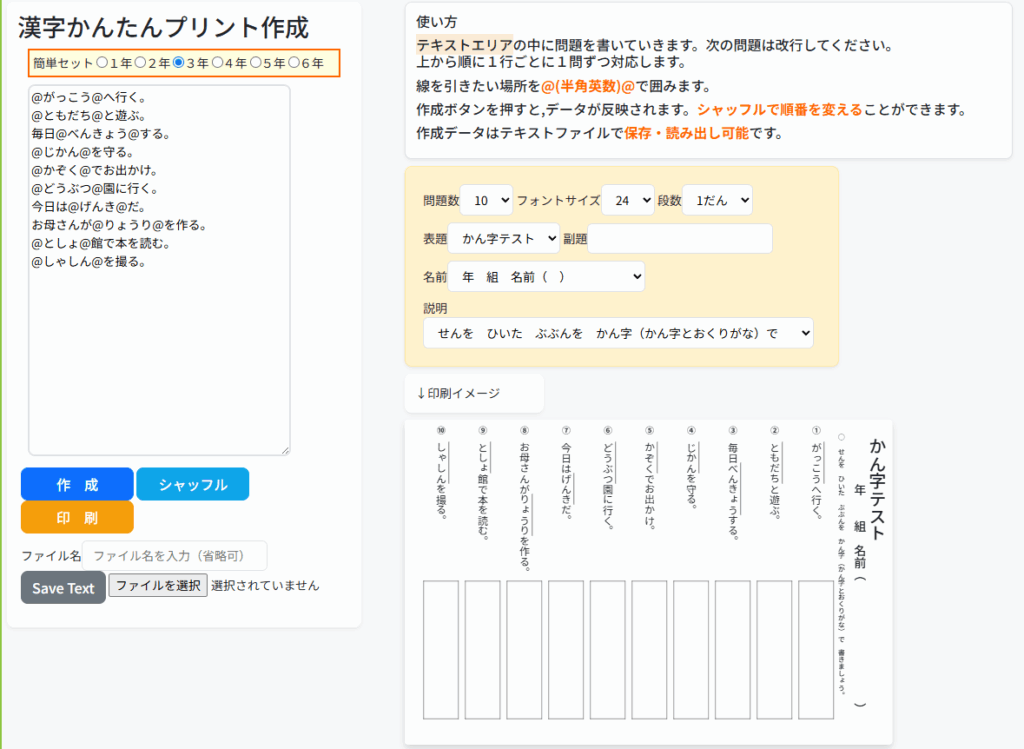Click the orange 印刷 button
This screenshot has height=749, width=1024.
coord(77,517)
